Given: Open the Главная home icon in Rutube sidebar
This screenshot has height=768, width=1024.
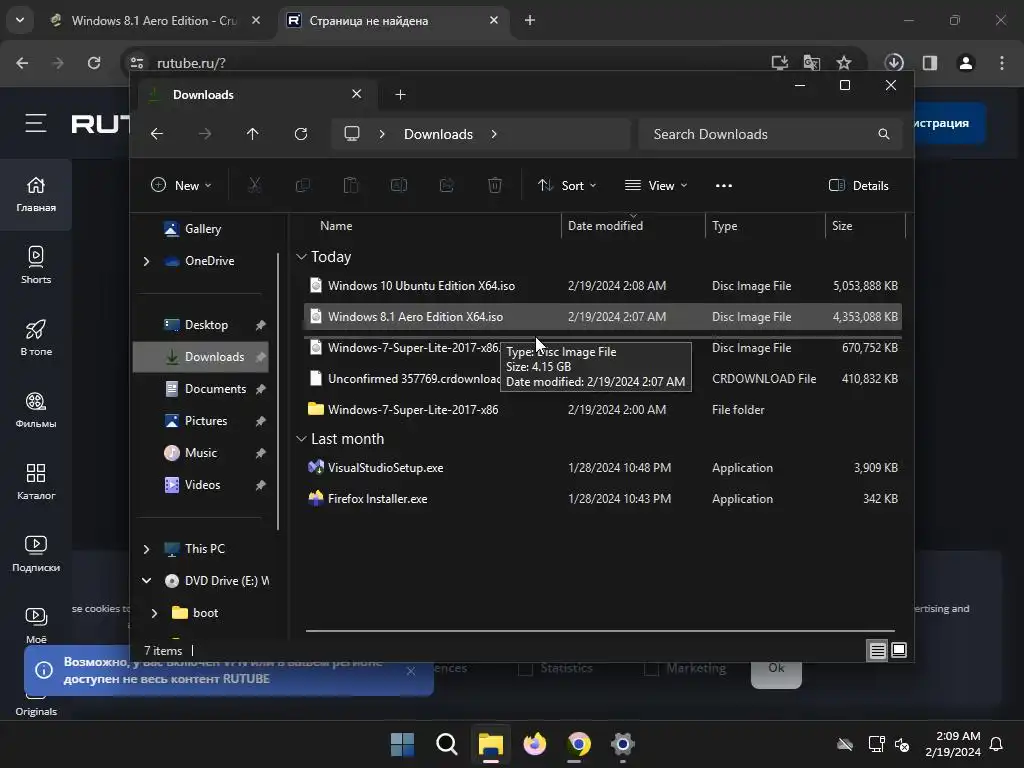Looking at the screenshot, I should tap(36, 195).
